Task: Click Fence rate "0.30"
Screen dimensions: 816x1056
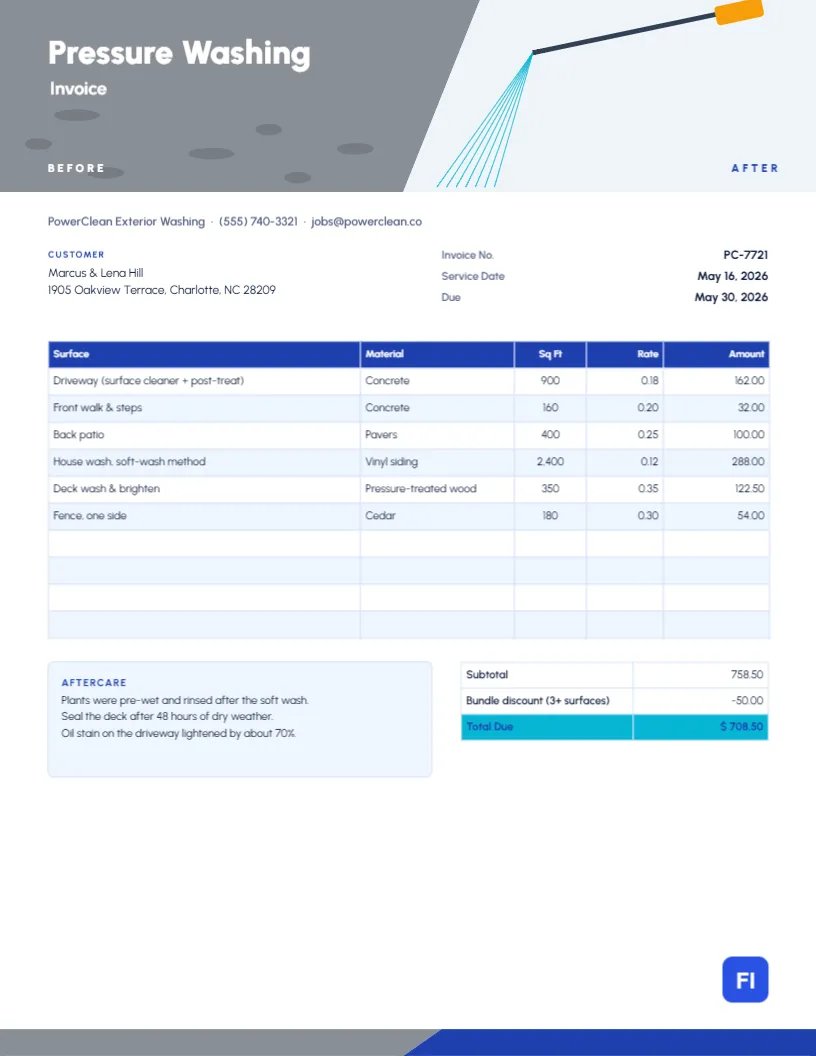Action: 648,515
